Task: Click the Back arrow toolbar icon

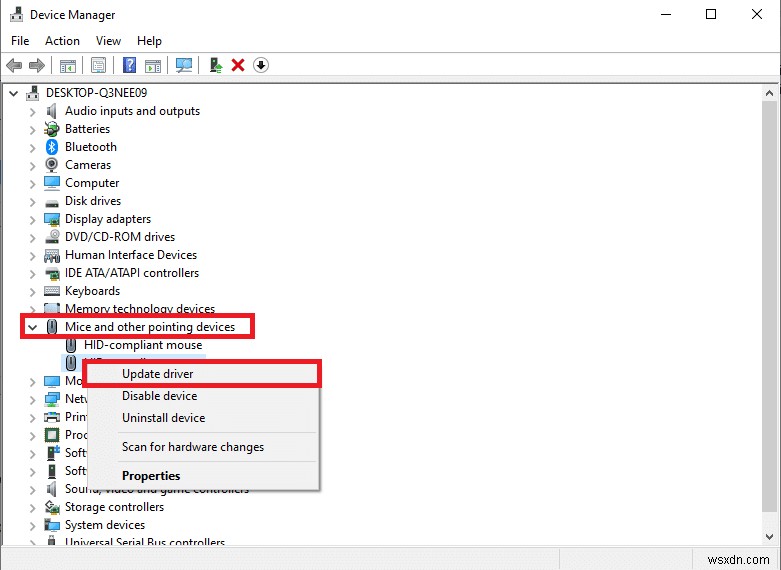Action: [x=14, y=65]
